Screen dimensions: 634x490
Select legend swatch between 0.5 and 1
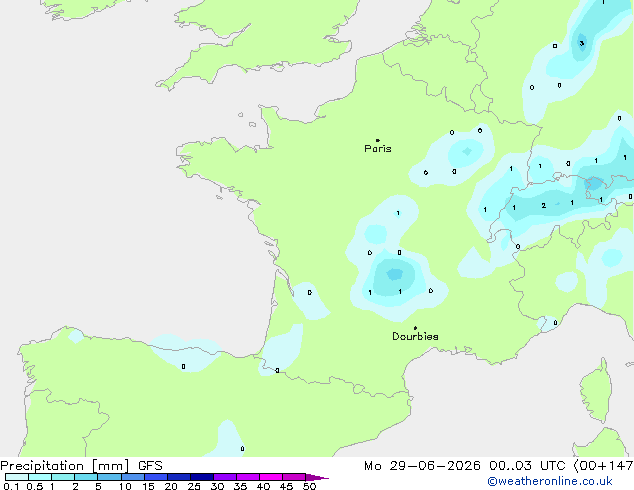pos(40,477)
